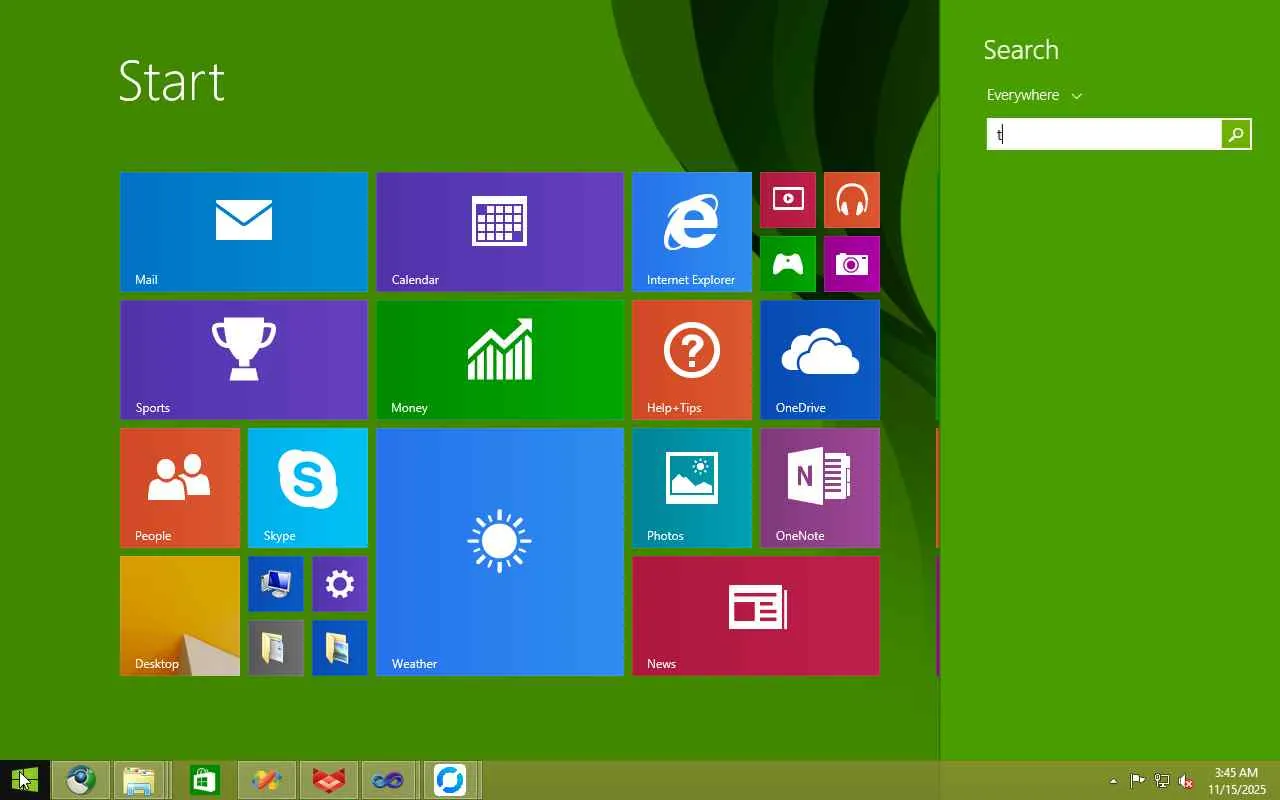
Task: Open the OneDrive tile
Action: (x=820, y=360)
